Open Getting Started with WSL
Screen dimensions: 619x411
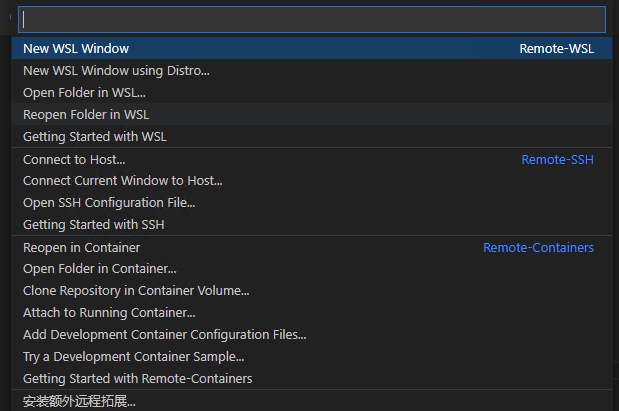click(x=88, y=136)
